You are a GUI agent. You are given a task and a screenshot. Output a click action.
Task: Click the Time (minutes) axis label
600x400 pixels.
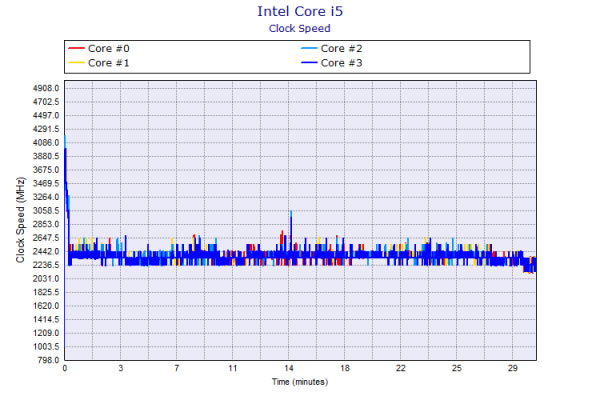pos(300,382)
